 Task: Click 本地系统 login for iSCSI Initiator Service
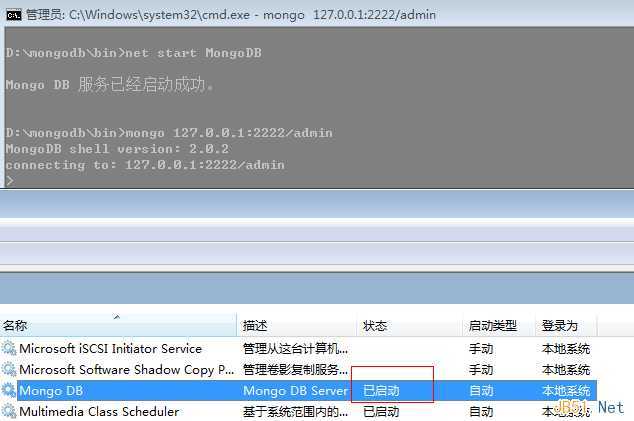566,349
